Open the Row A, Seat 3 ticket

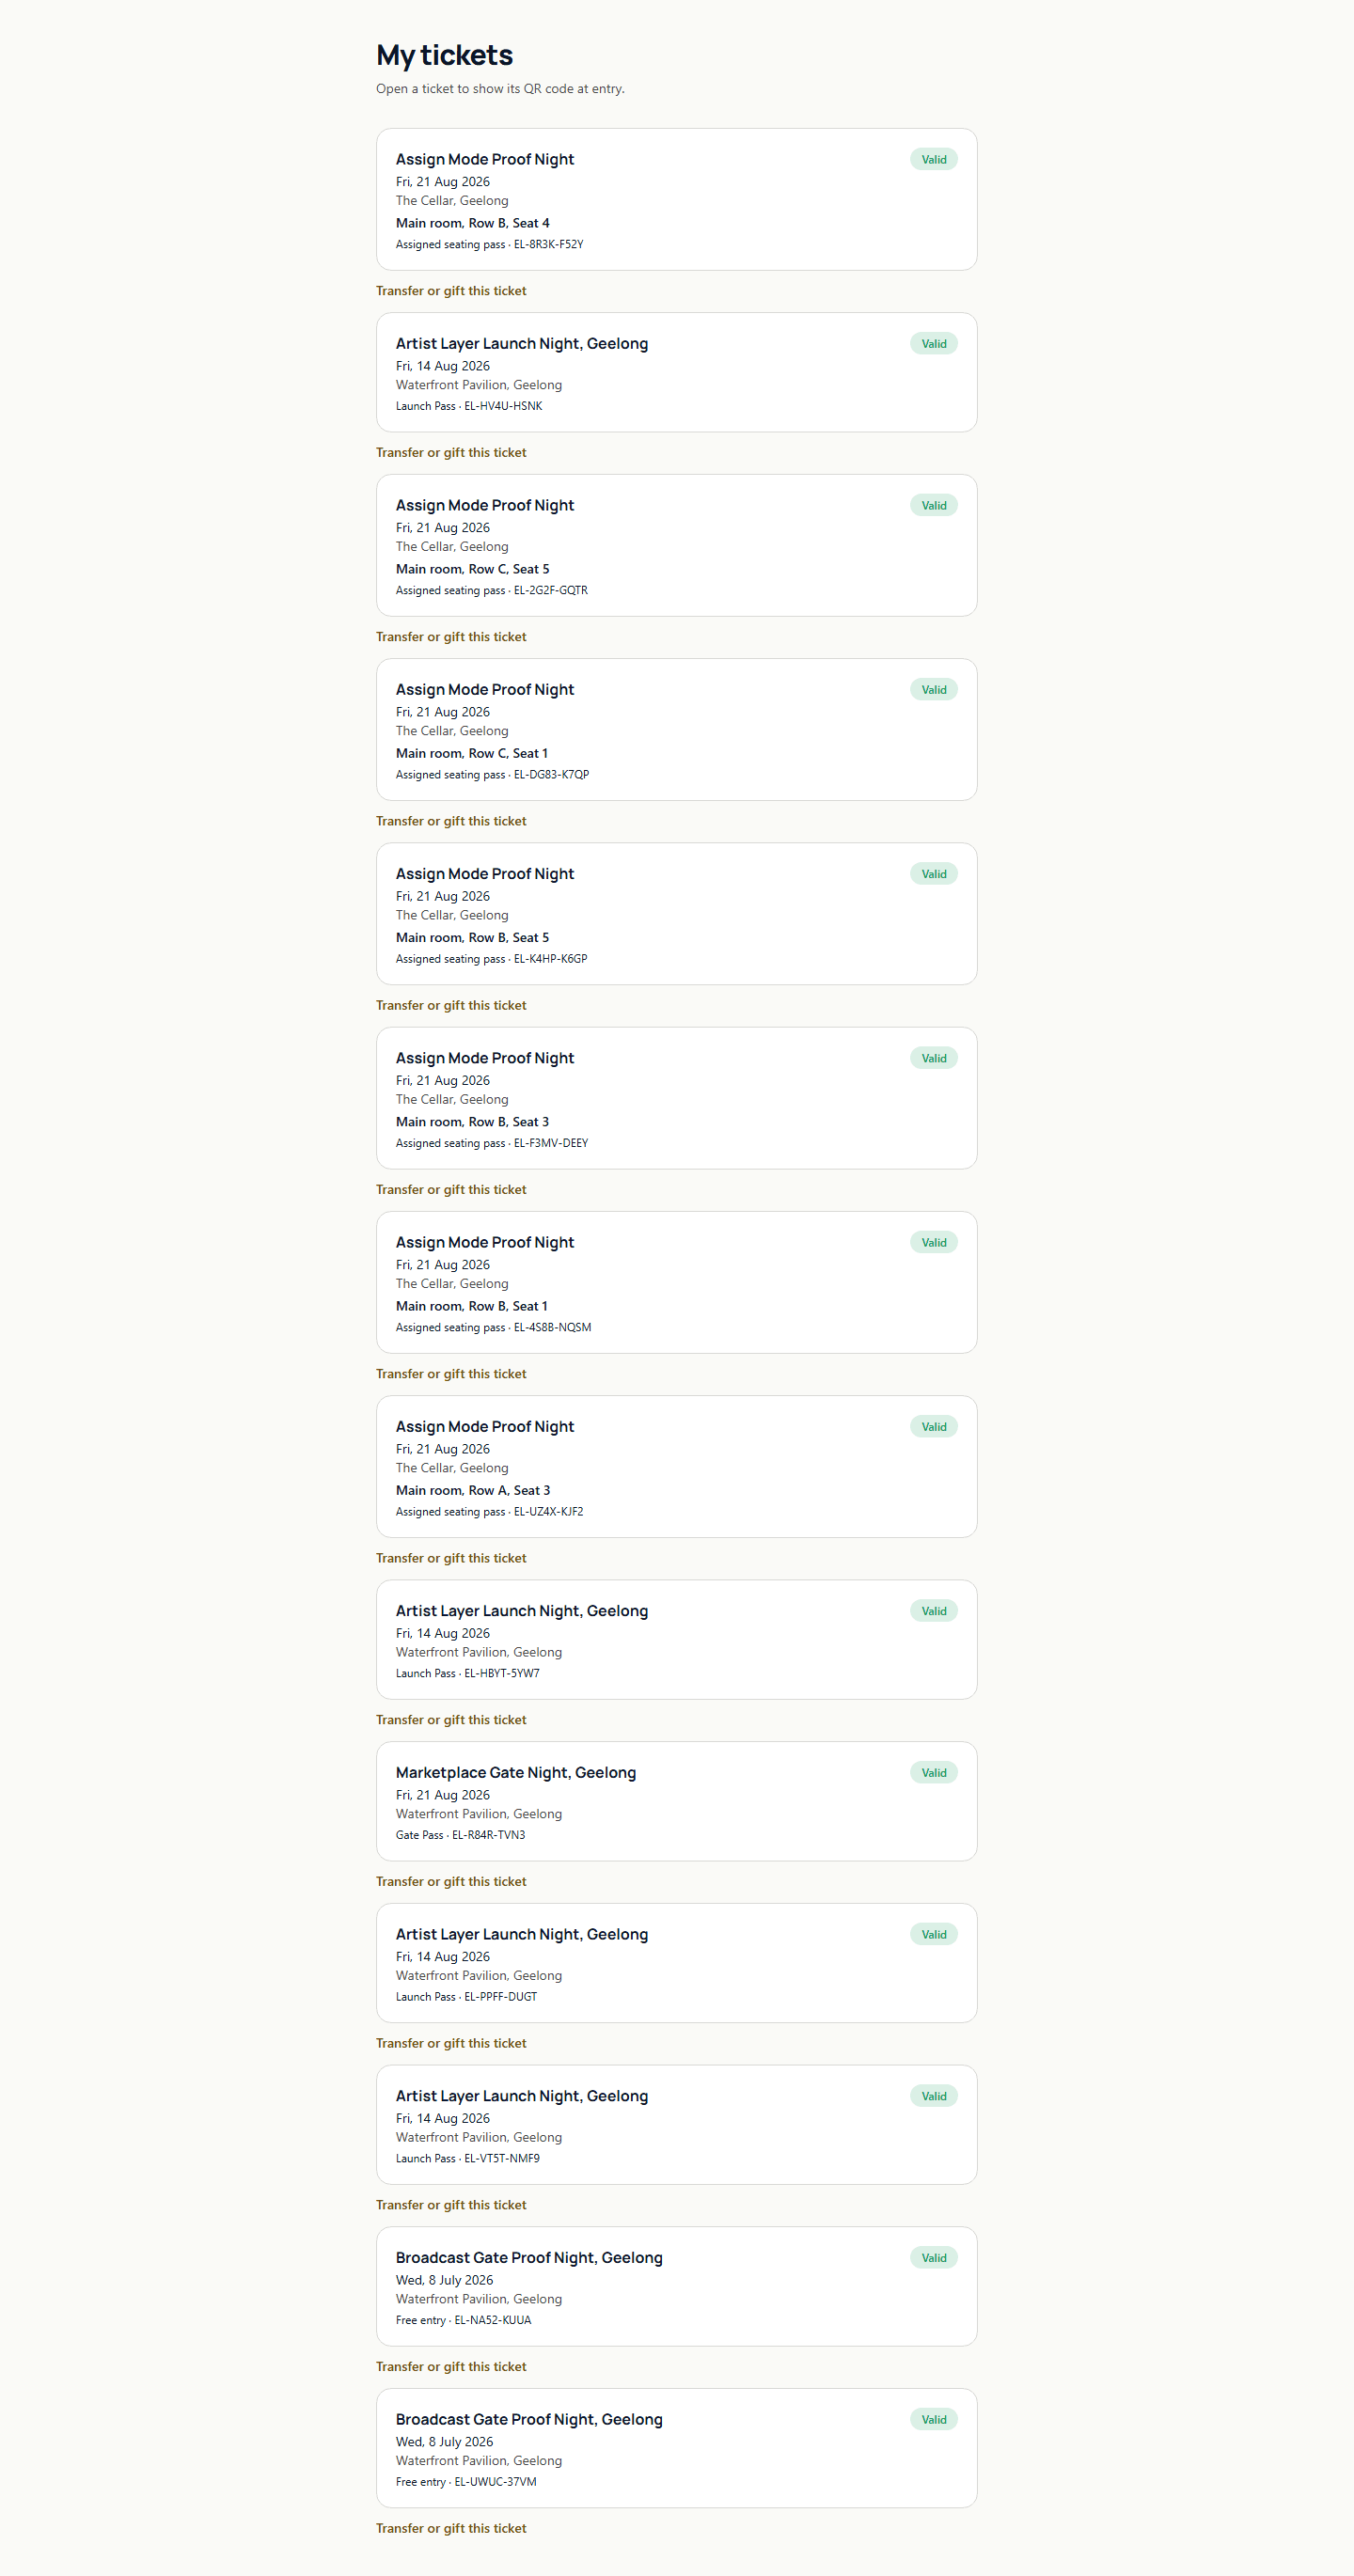pyautogui.click(x=676, y=1466)
